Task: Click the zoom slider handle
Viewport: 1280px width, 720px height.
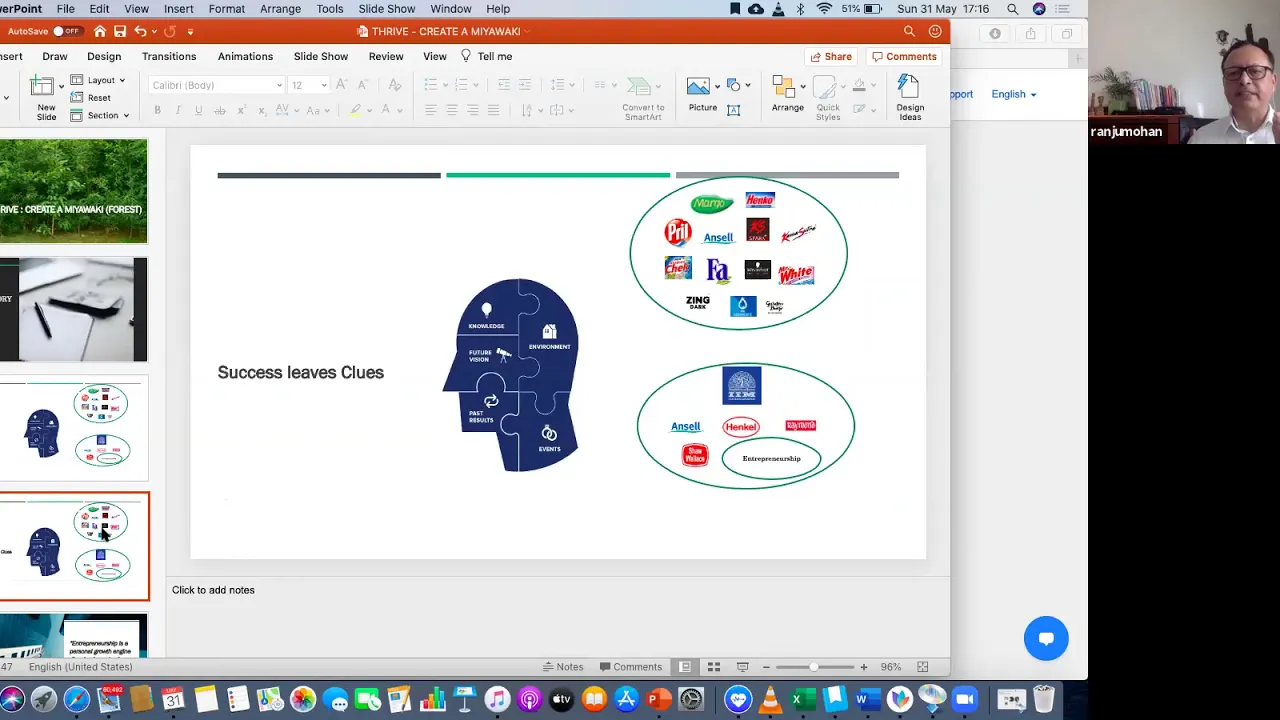Action: [x=814, y=667]
